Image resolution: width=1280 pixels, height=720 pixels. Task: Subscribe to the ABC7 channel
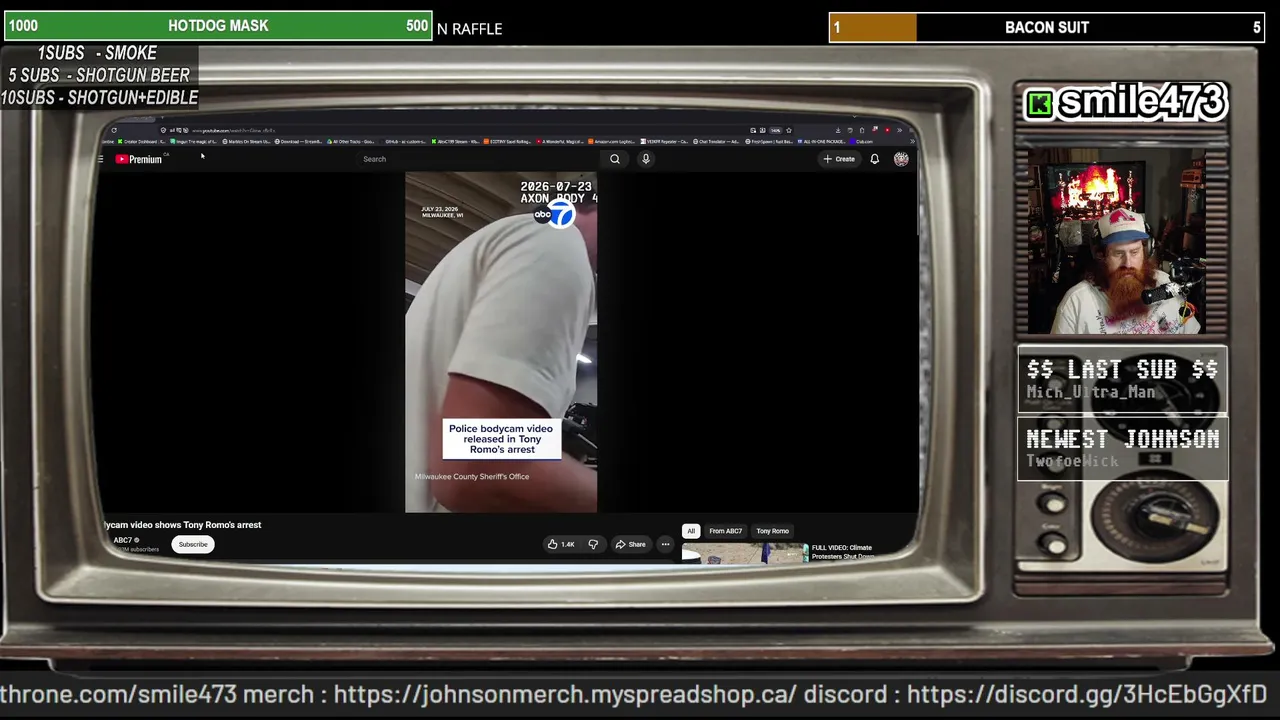pyautogui.click(x=193, y=544)
